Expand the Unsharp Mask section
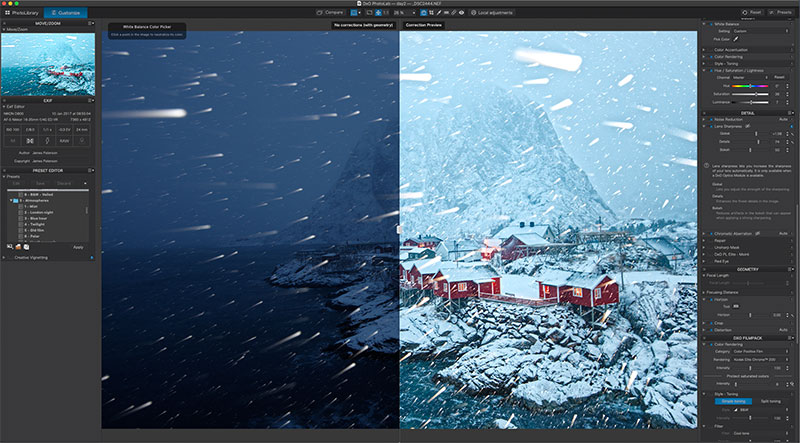Viewport: 800px width, 443px height. coord(704,247)
